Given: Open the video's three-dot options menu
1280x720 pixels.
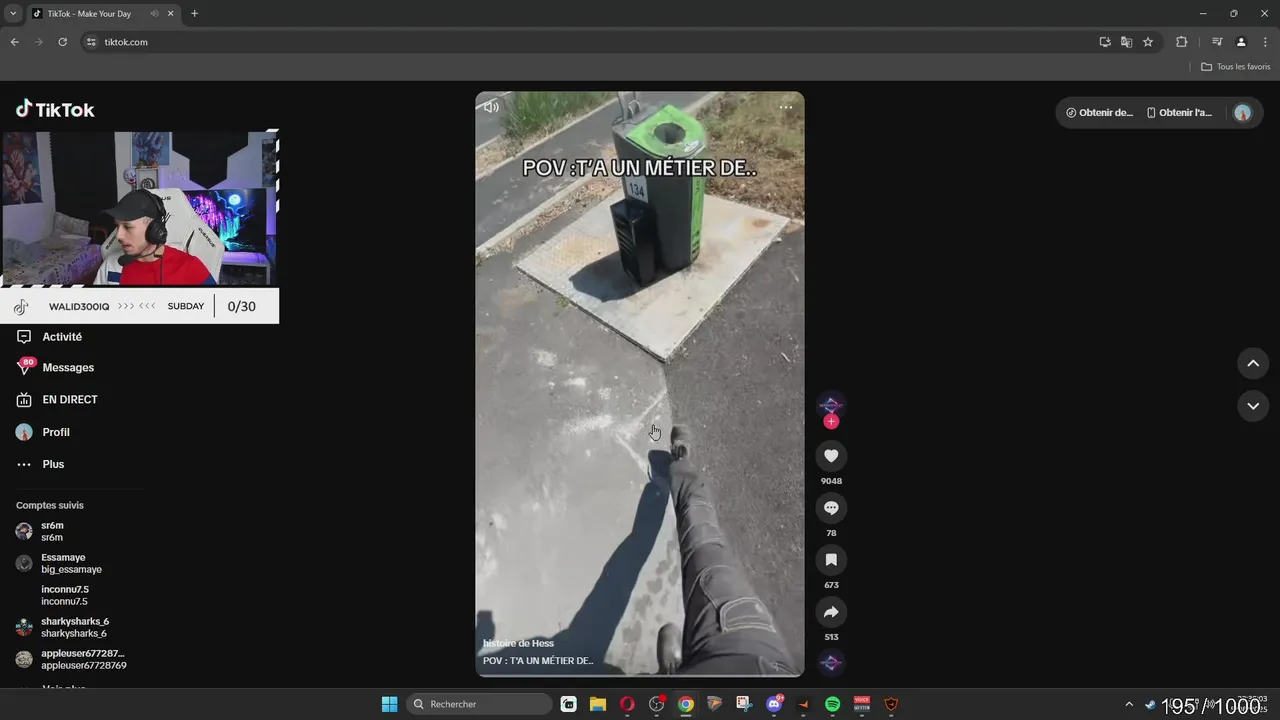Looking at the screenshot, I should point(786,107).
